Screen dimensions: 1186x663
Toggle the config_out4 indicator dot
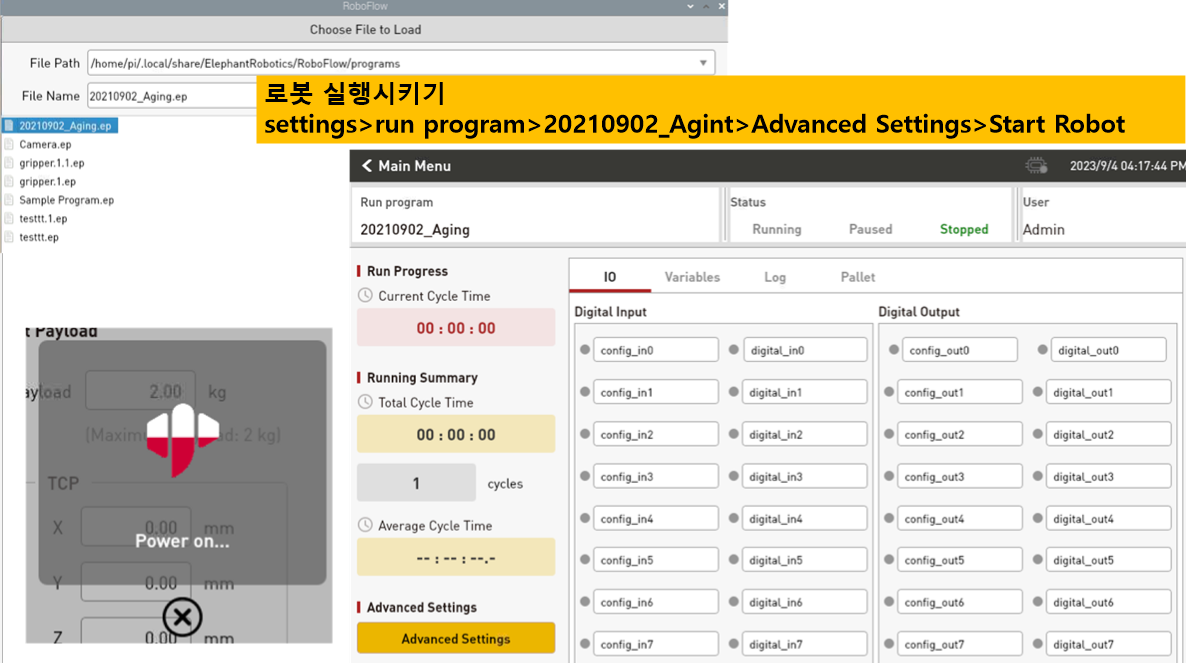click(x=889, y=519)
